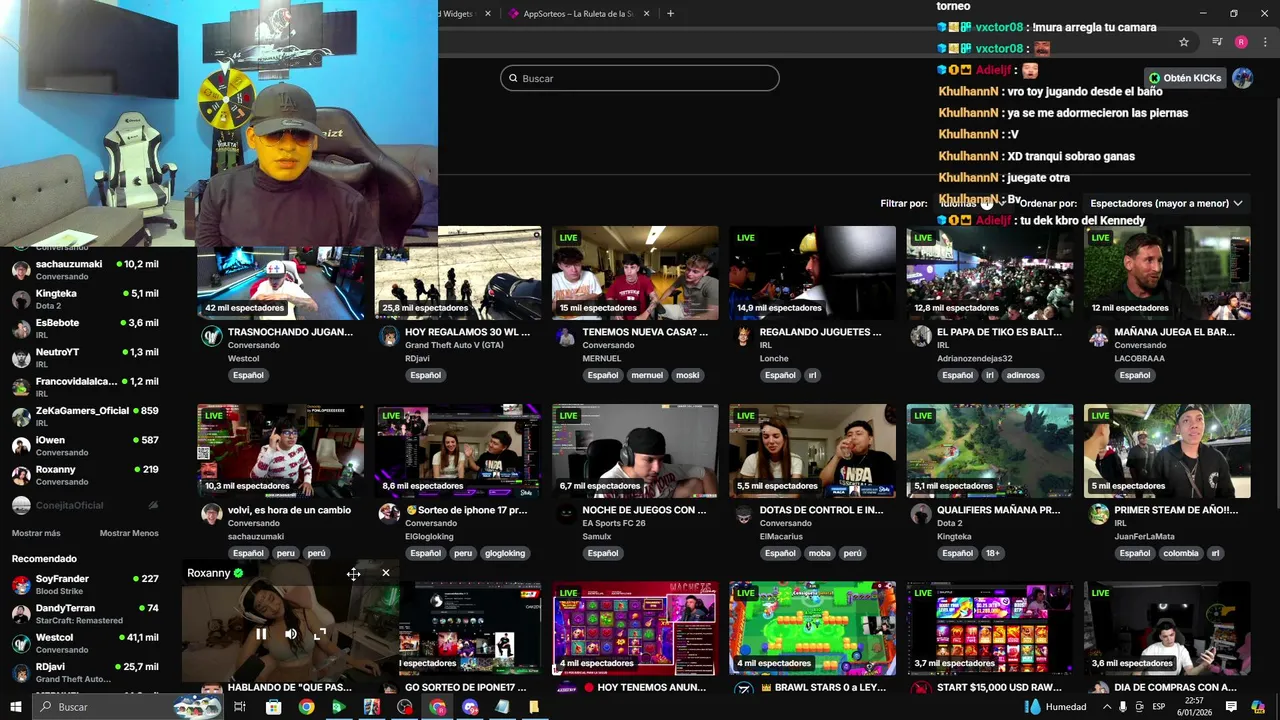Open the Chrome profile avatar R
Viewport: 1280px width, 720px height.
1241,42
